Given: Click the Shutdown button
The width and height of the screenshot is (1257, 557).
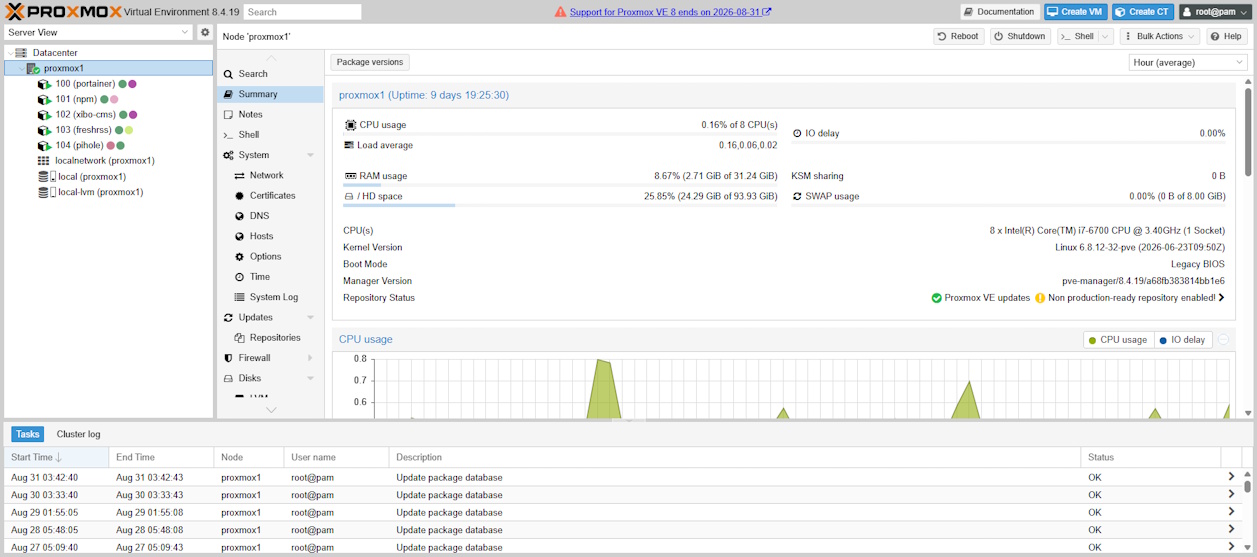Looking at the screenshot, I should [1020, 36].
